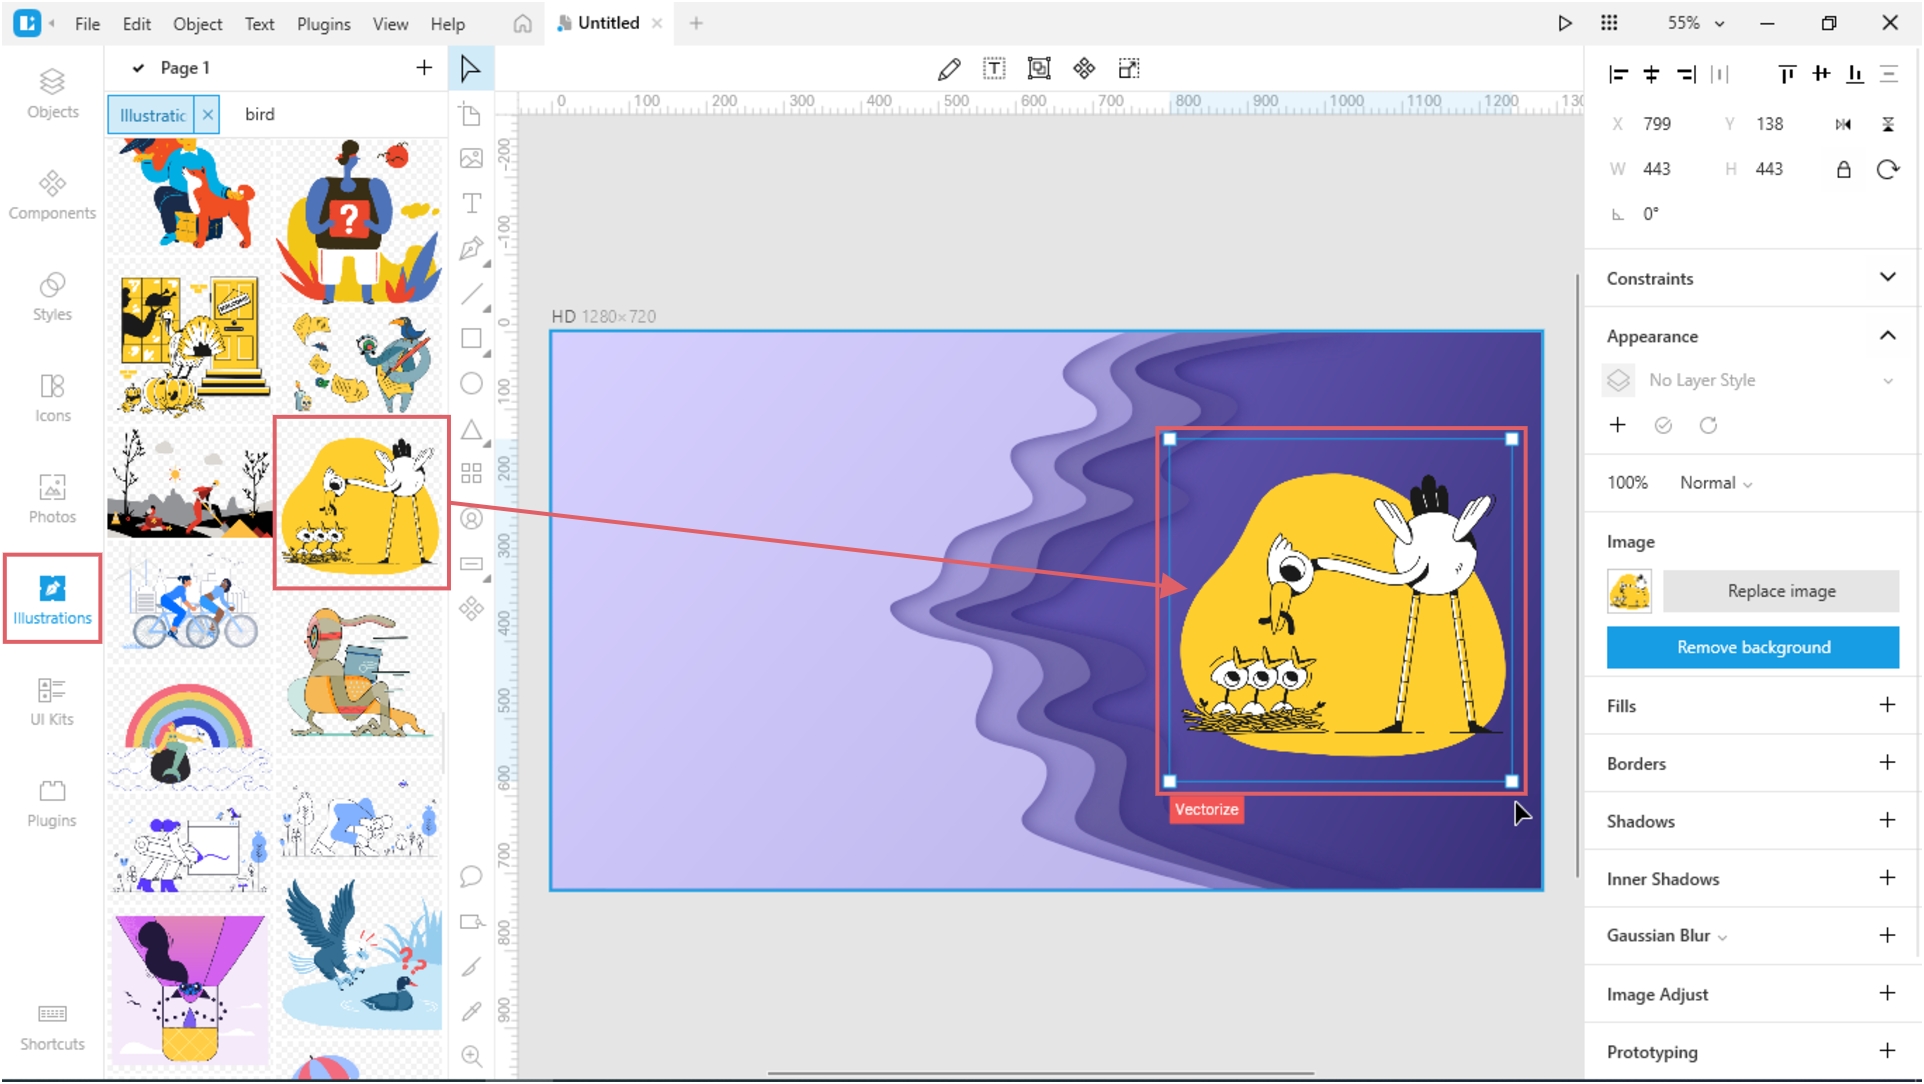Select the Text tool
The width and height of the screenshot is (1924, 1084).
[x=471, y=204]
